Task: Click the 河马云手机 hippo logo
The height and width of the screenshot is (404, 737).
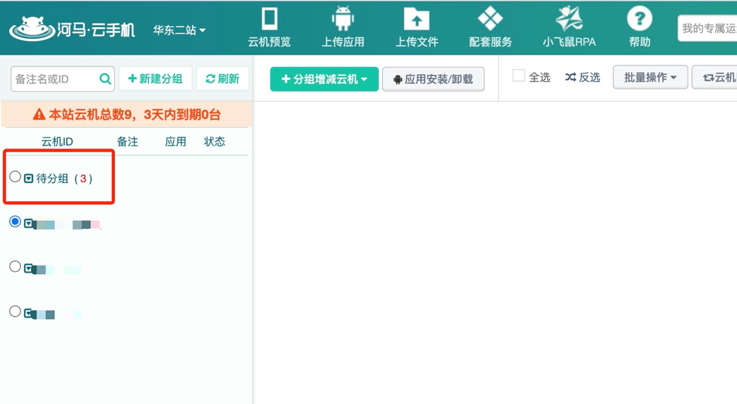Action: coord(32,28)
